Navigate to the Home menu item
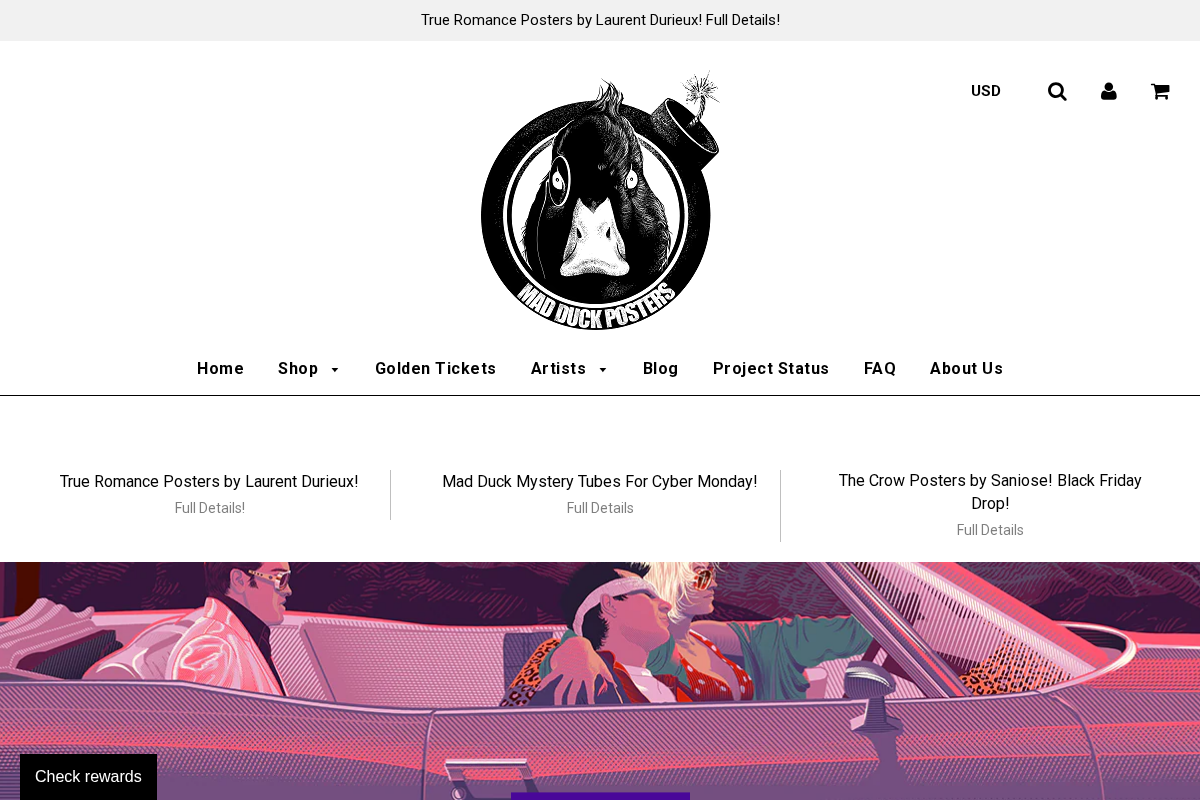 [220, 369]
